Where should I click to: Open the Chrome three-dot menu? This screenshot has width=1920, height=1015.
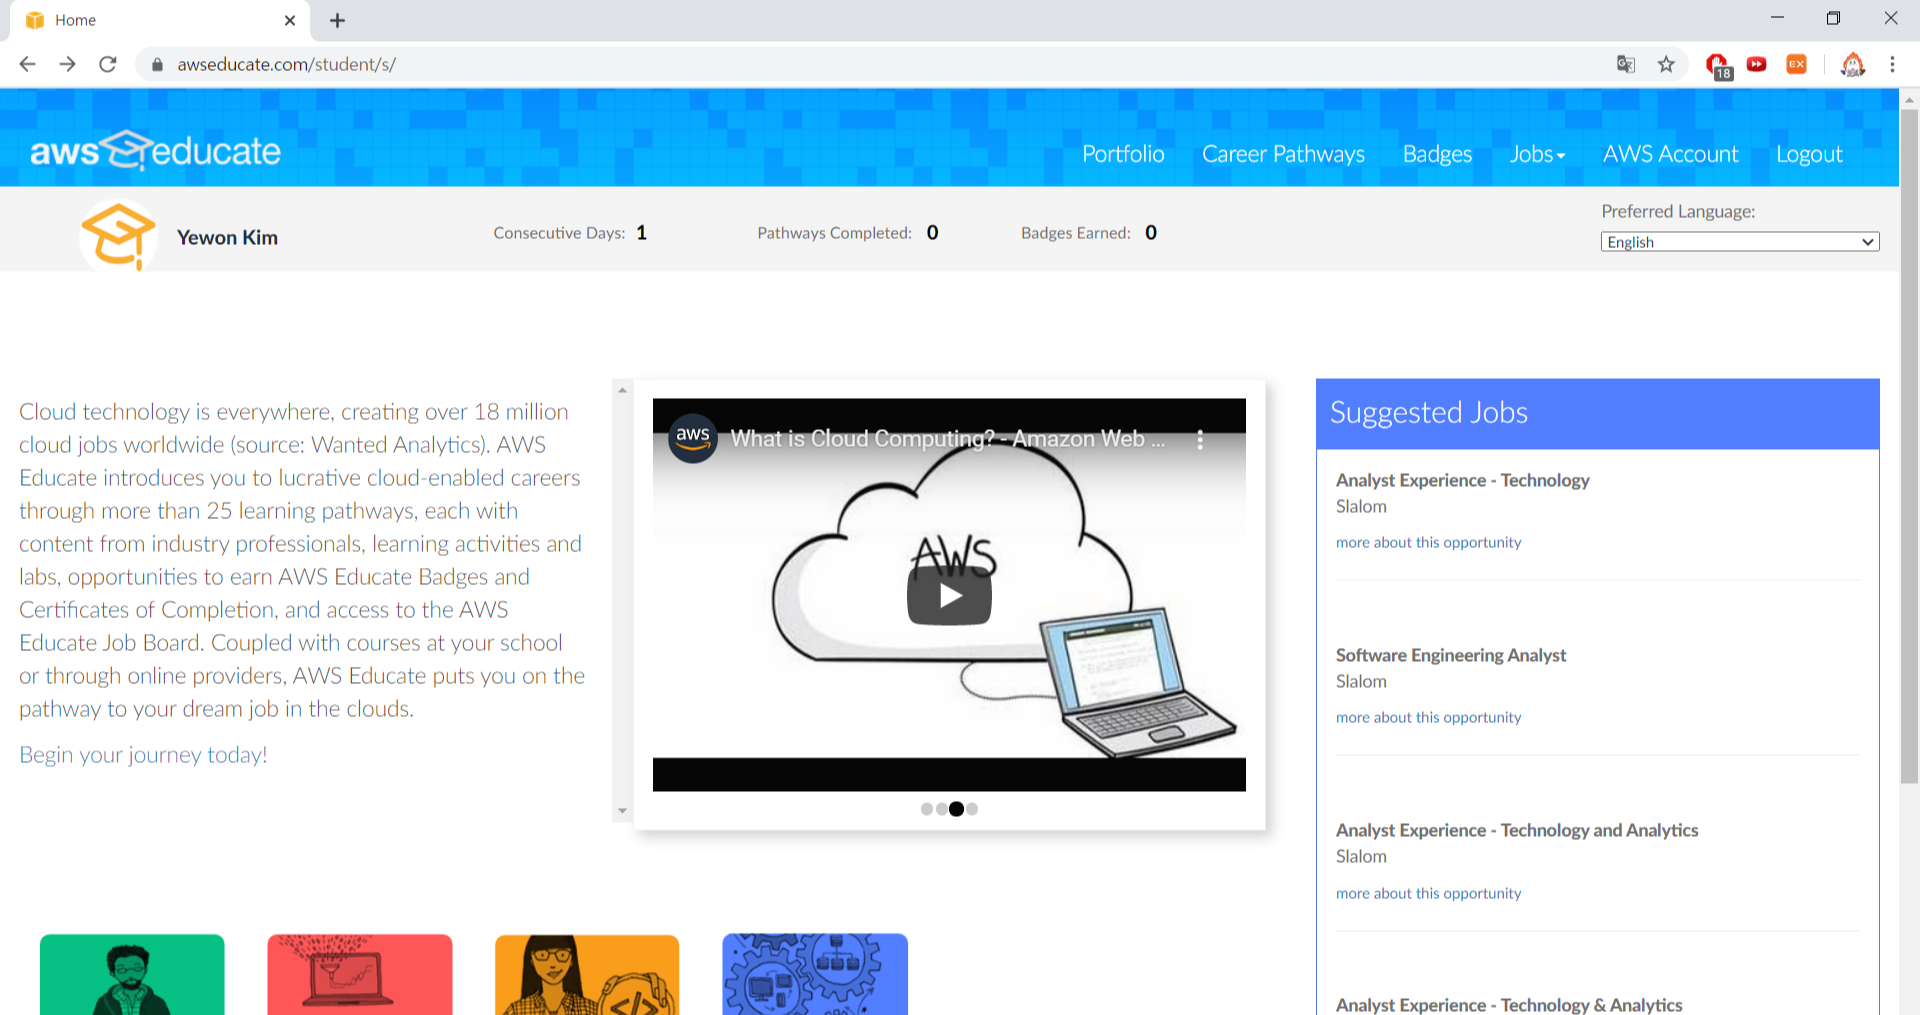[x=1892, y=64]
